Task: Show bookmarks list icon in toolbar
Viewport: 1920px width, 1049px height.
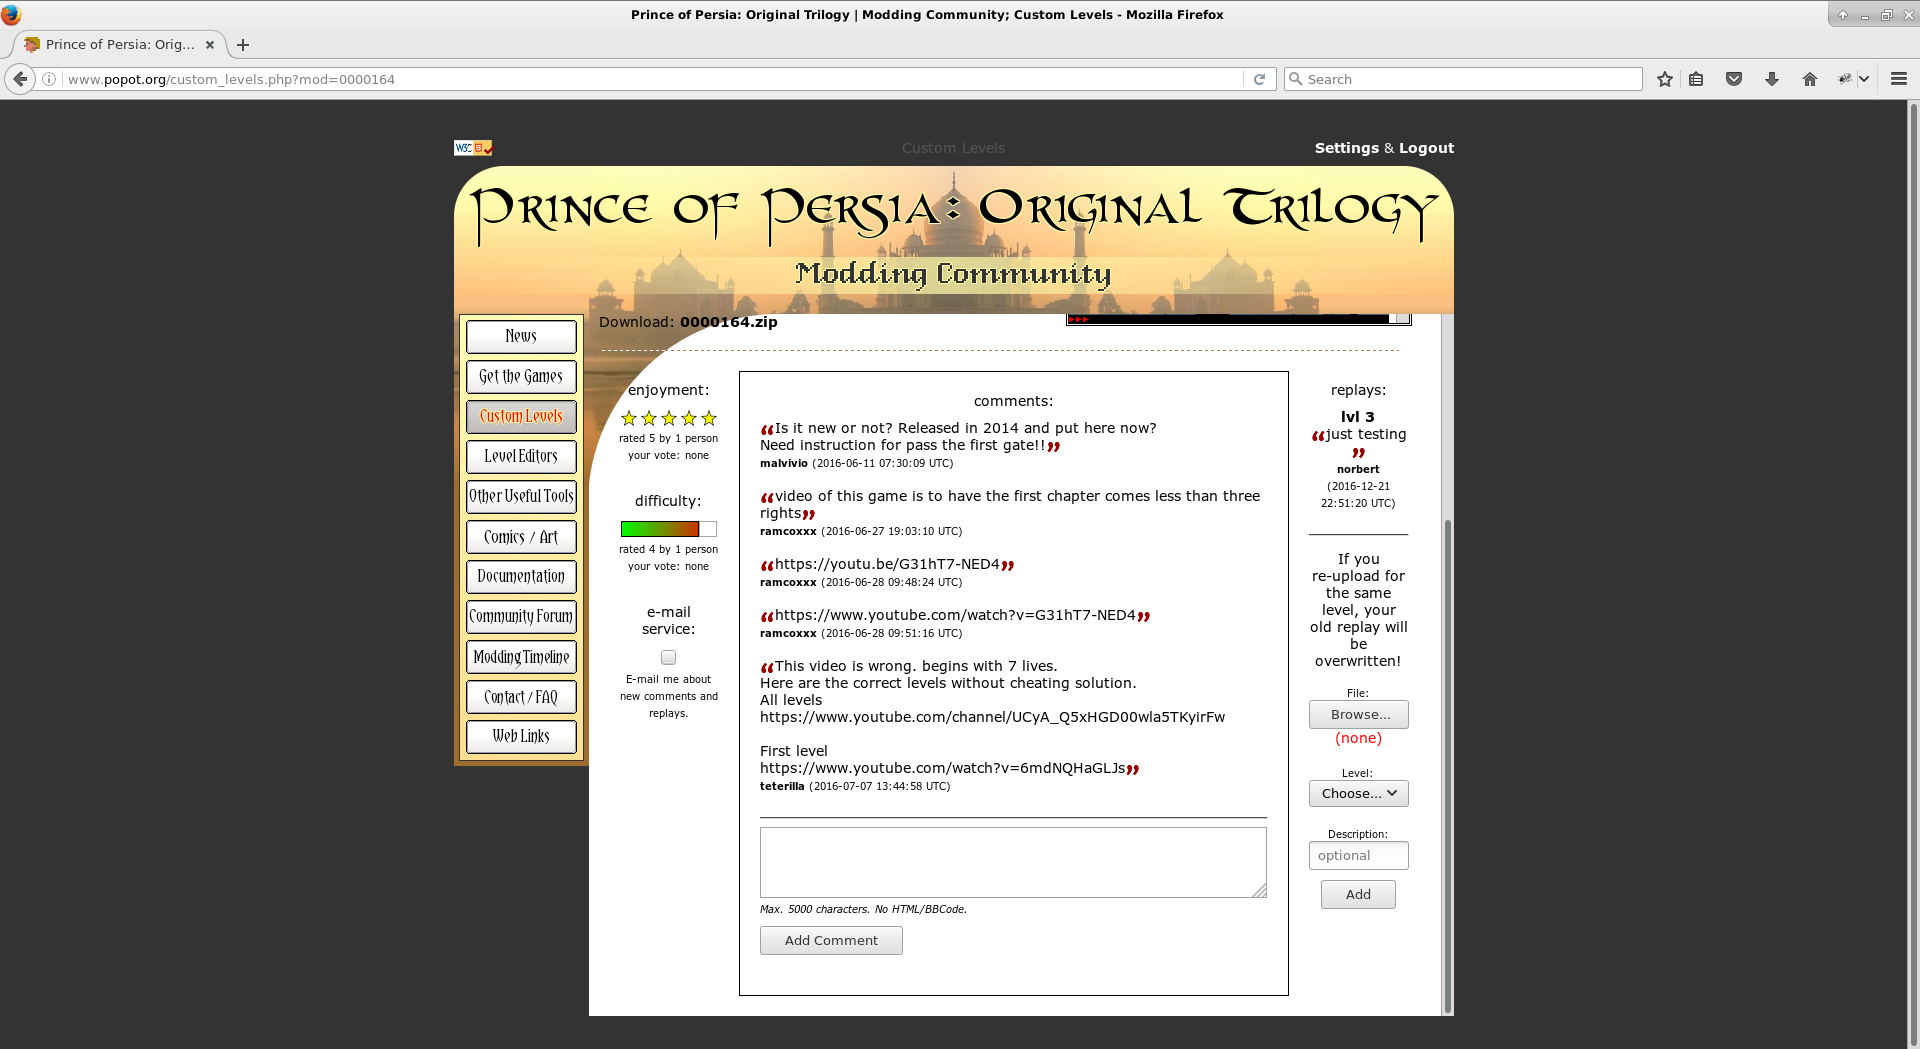Action: [1697, 79]
